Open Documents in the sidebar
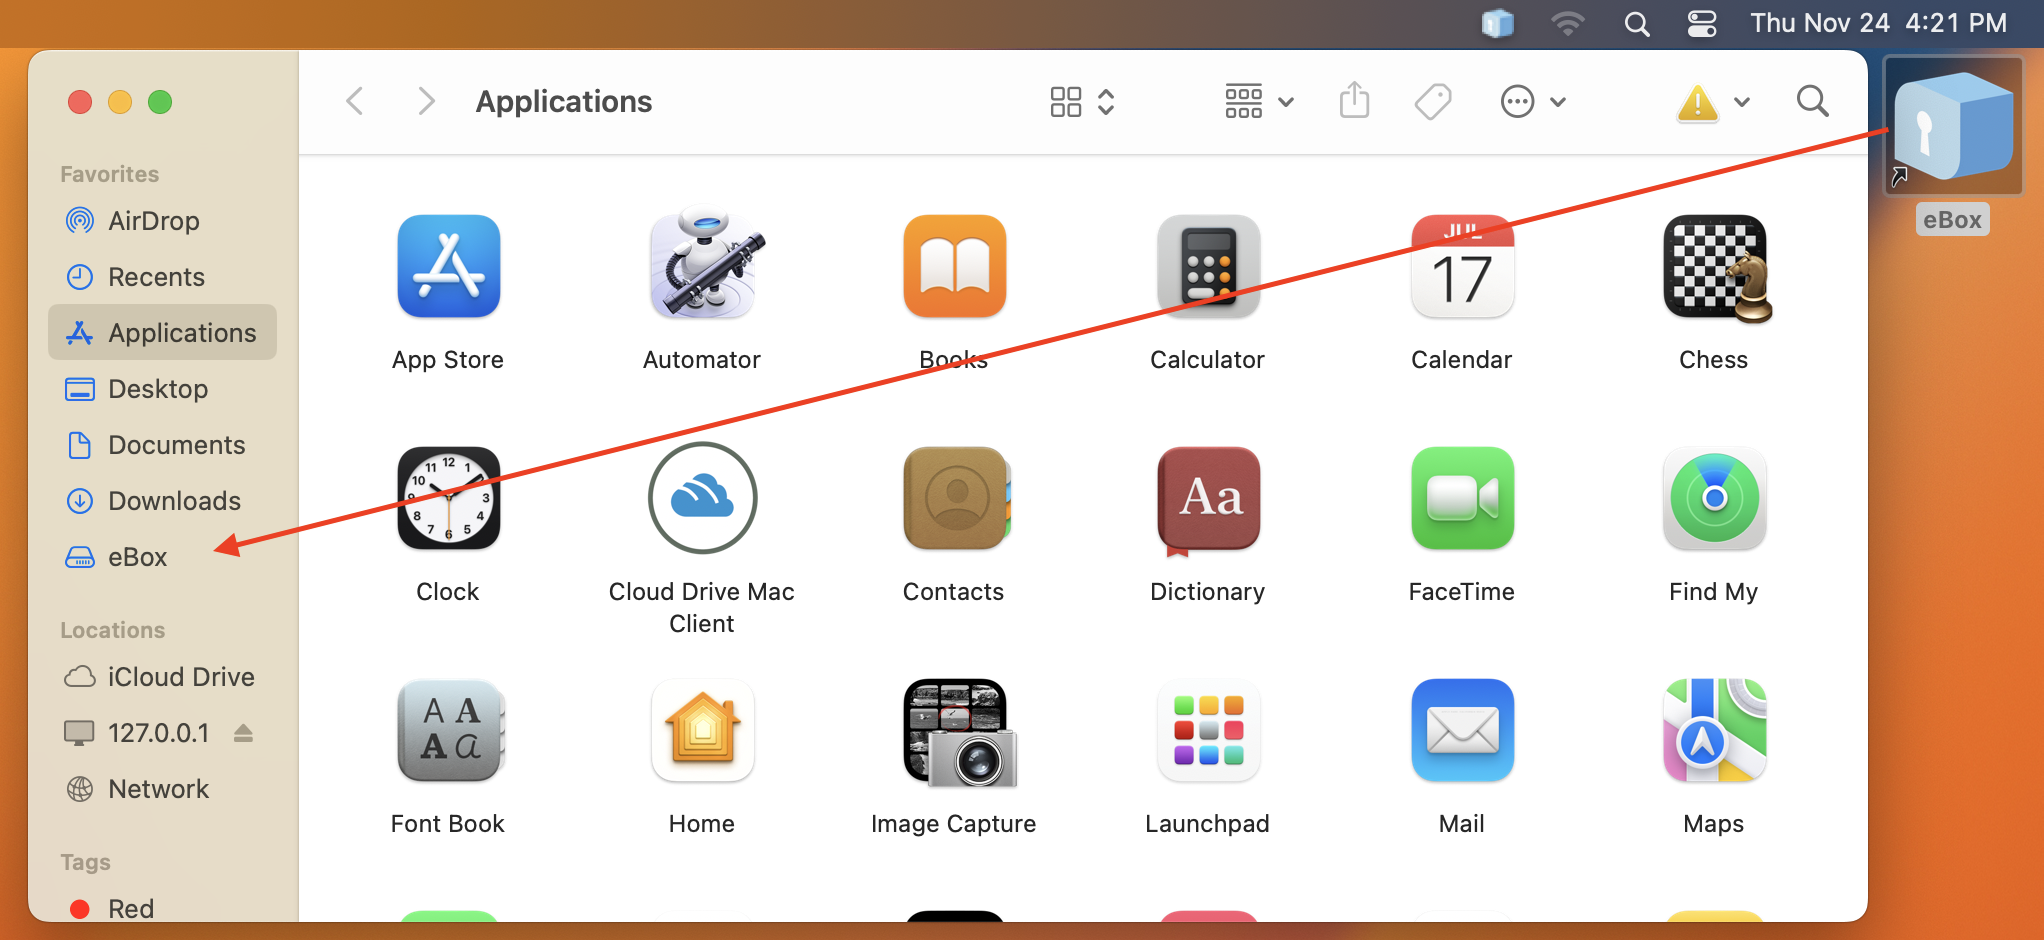Viewport: 2044px width, 940px height. click(x=162, y=445)
